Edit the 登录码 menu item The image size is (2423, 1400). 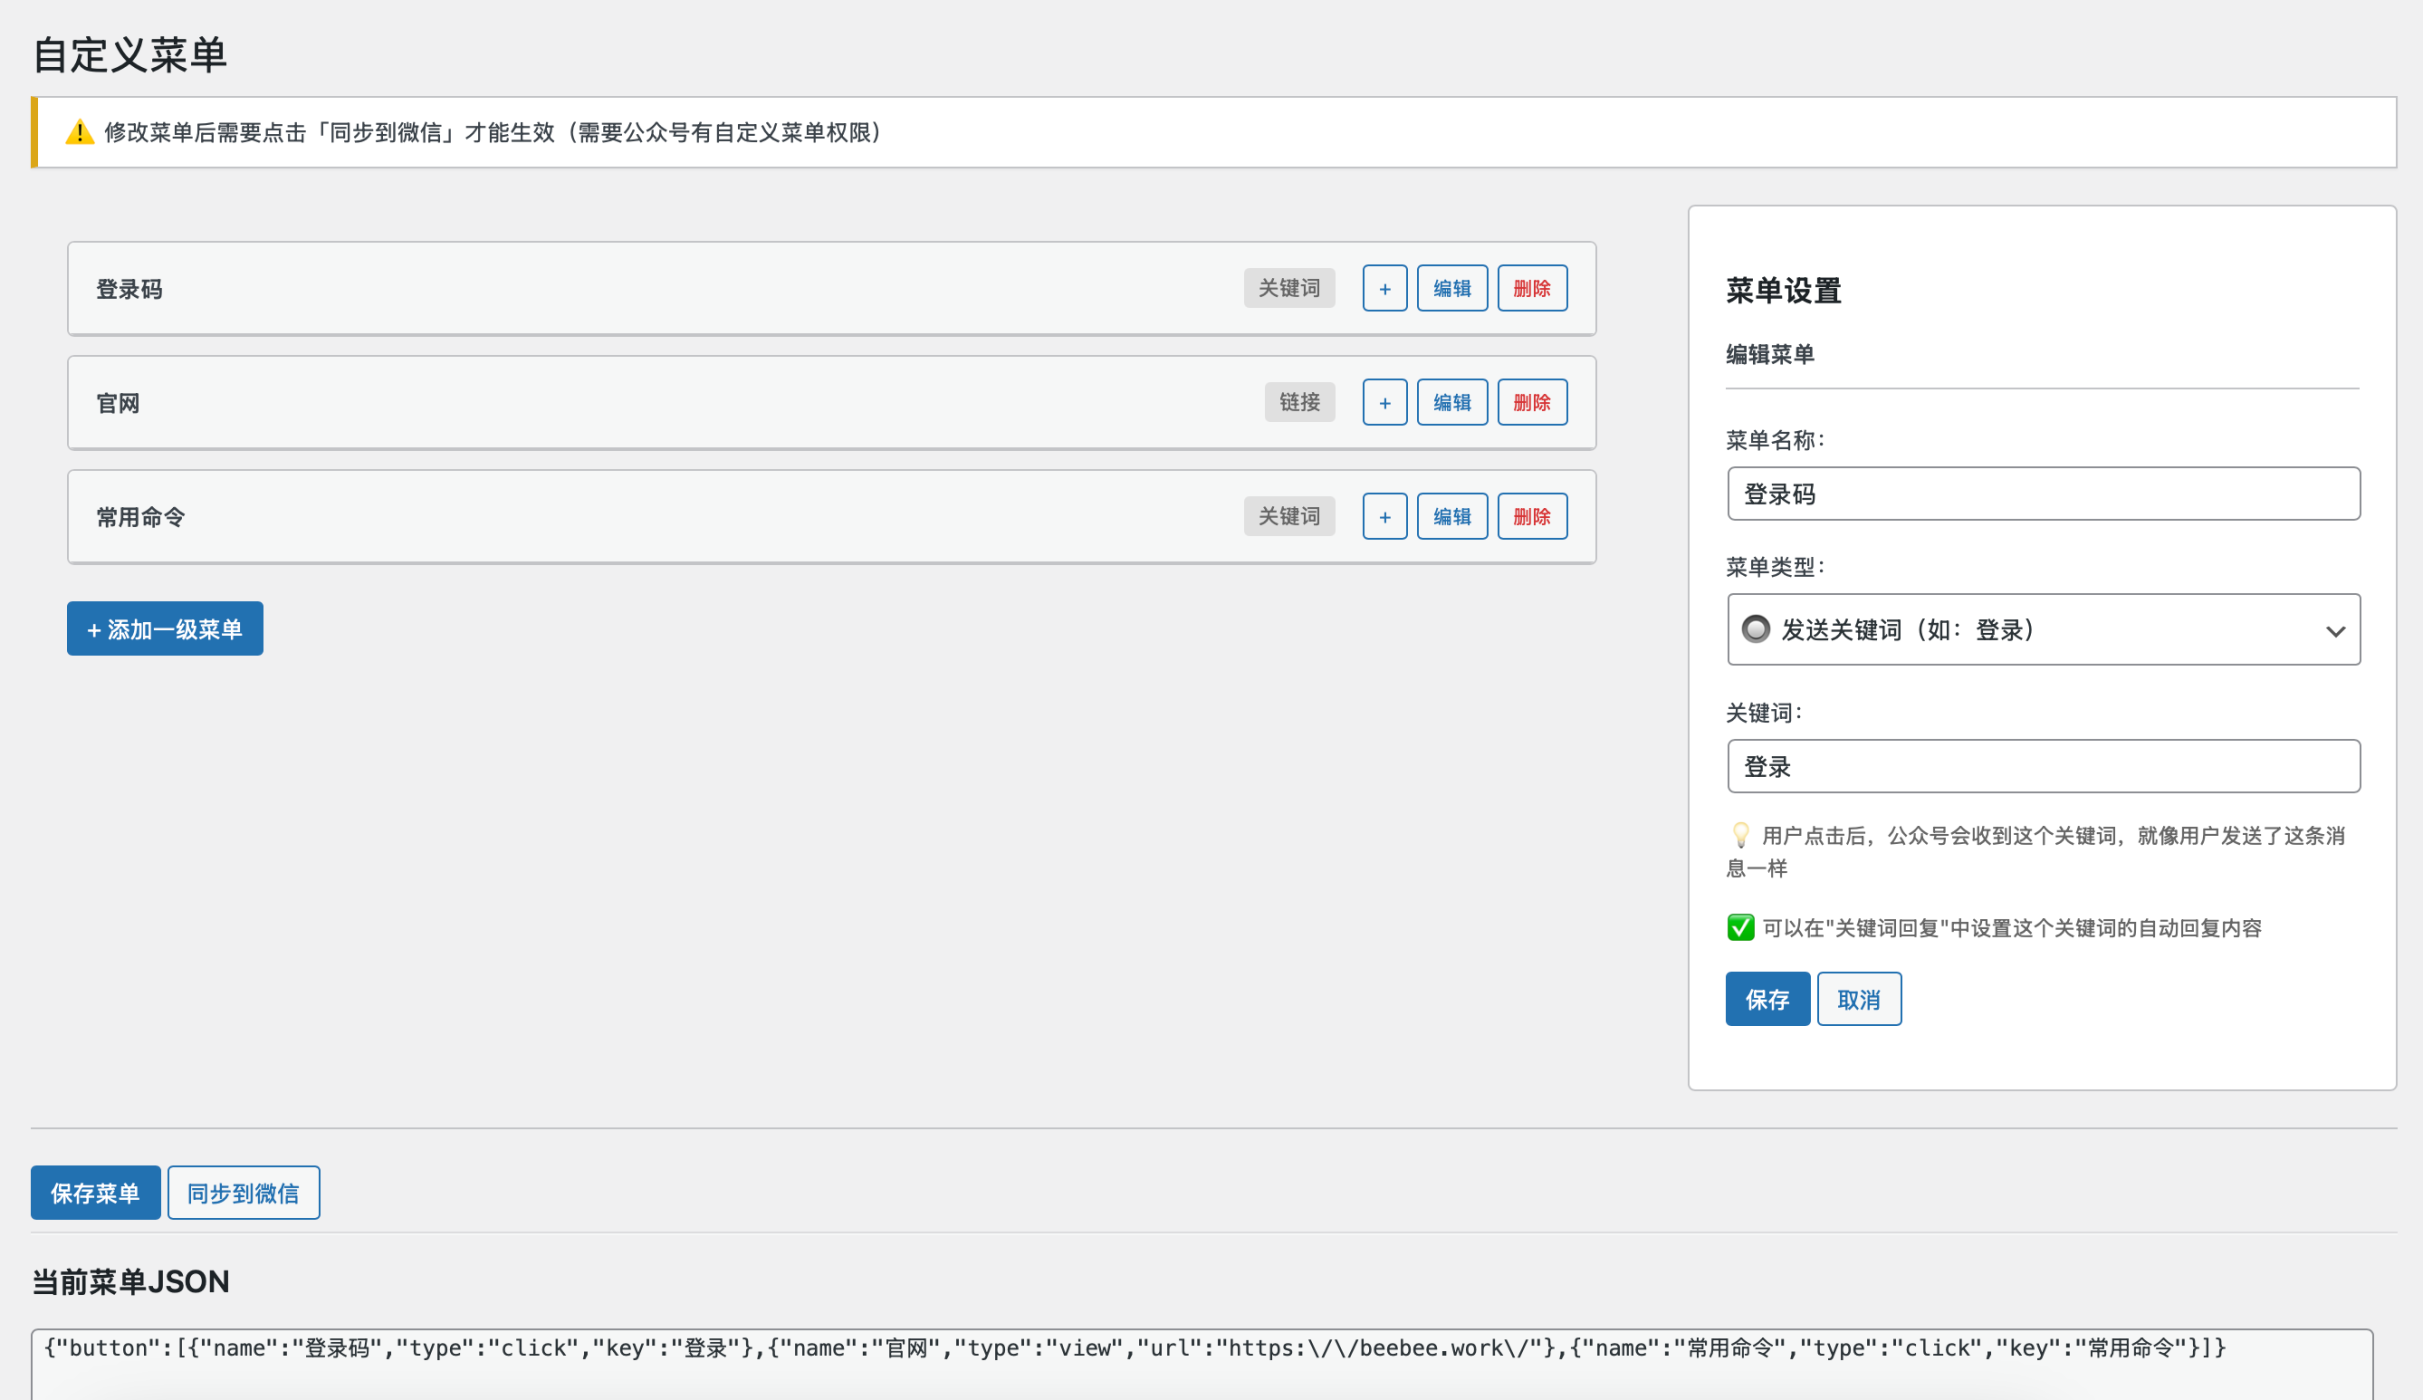click(1451, 289)
